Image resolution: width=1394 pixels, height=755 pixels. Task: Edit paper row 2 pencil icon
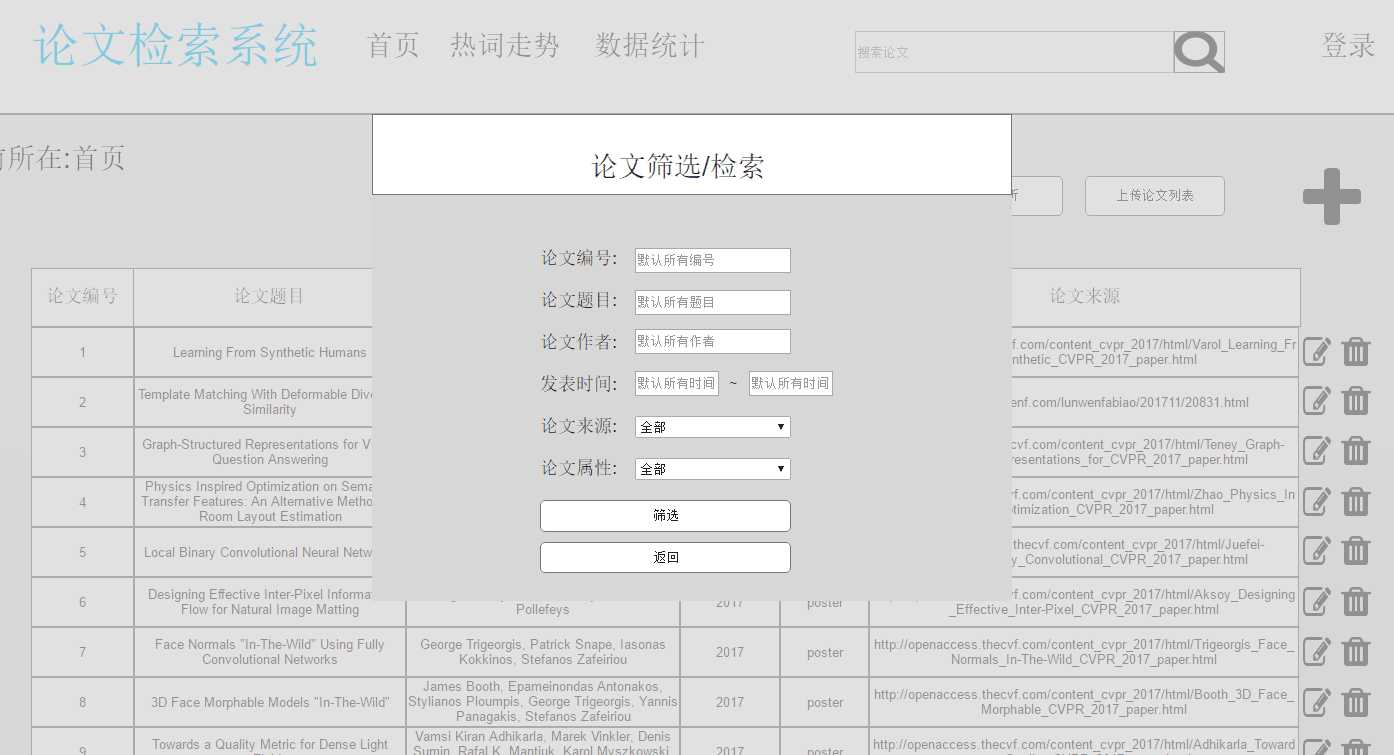[x=1317, y=401]
